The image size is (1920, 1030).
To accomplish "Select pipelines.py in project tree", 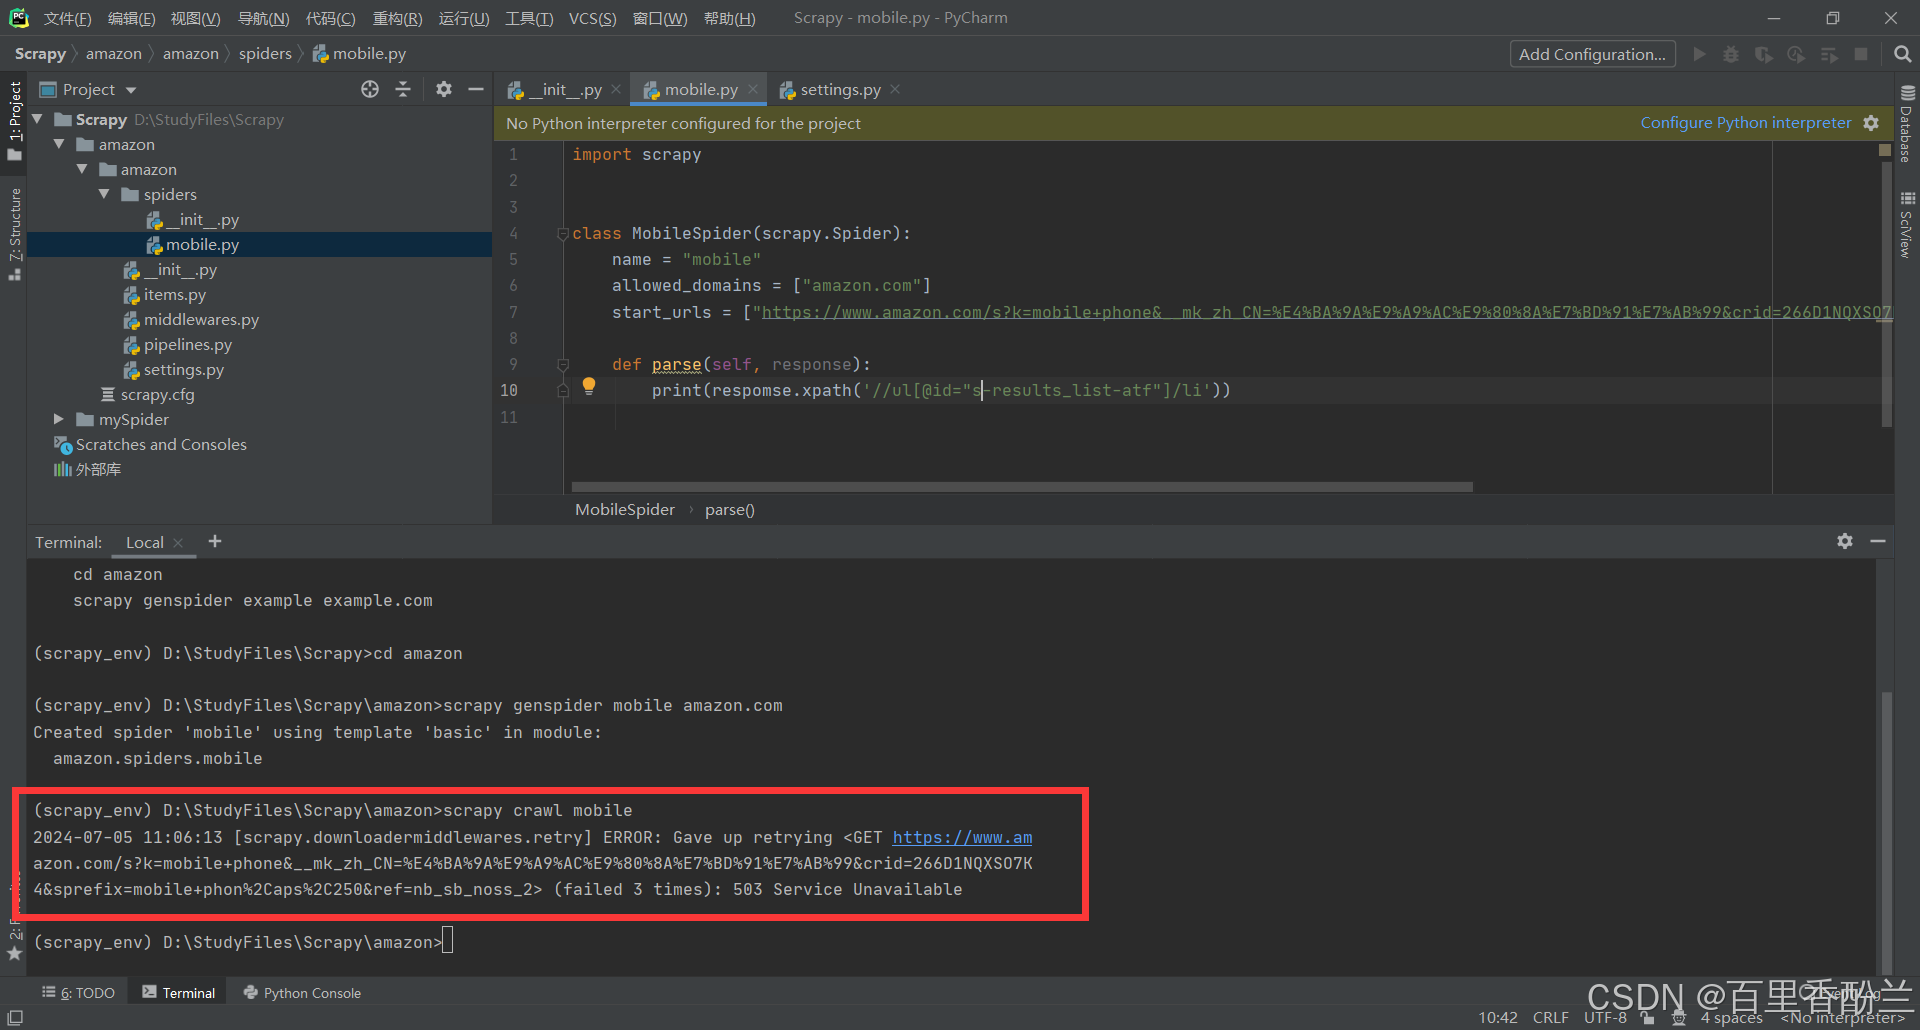I will [187, 344].
